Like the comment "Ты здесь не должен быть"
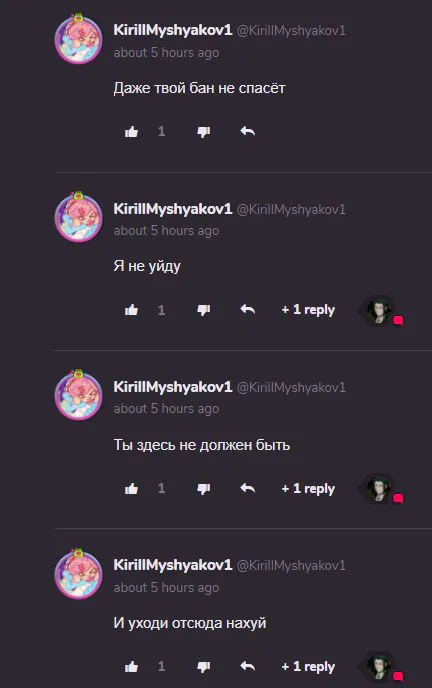432x688 pixels. 131,488
